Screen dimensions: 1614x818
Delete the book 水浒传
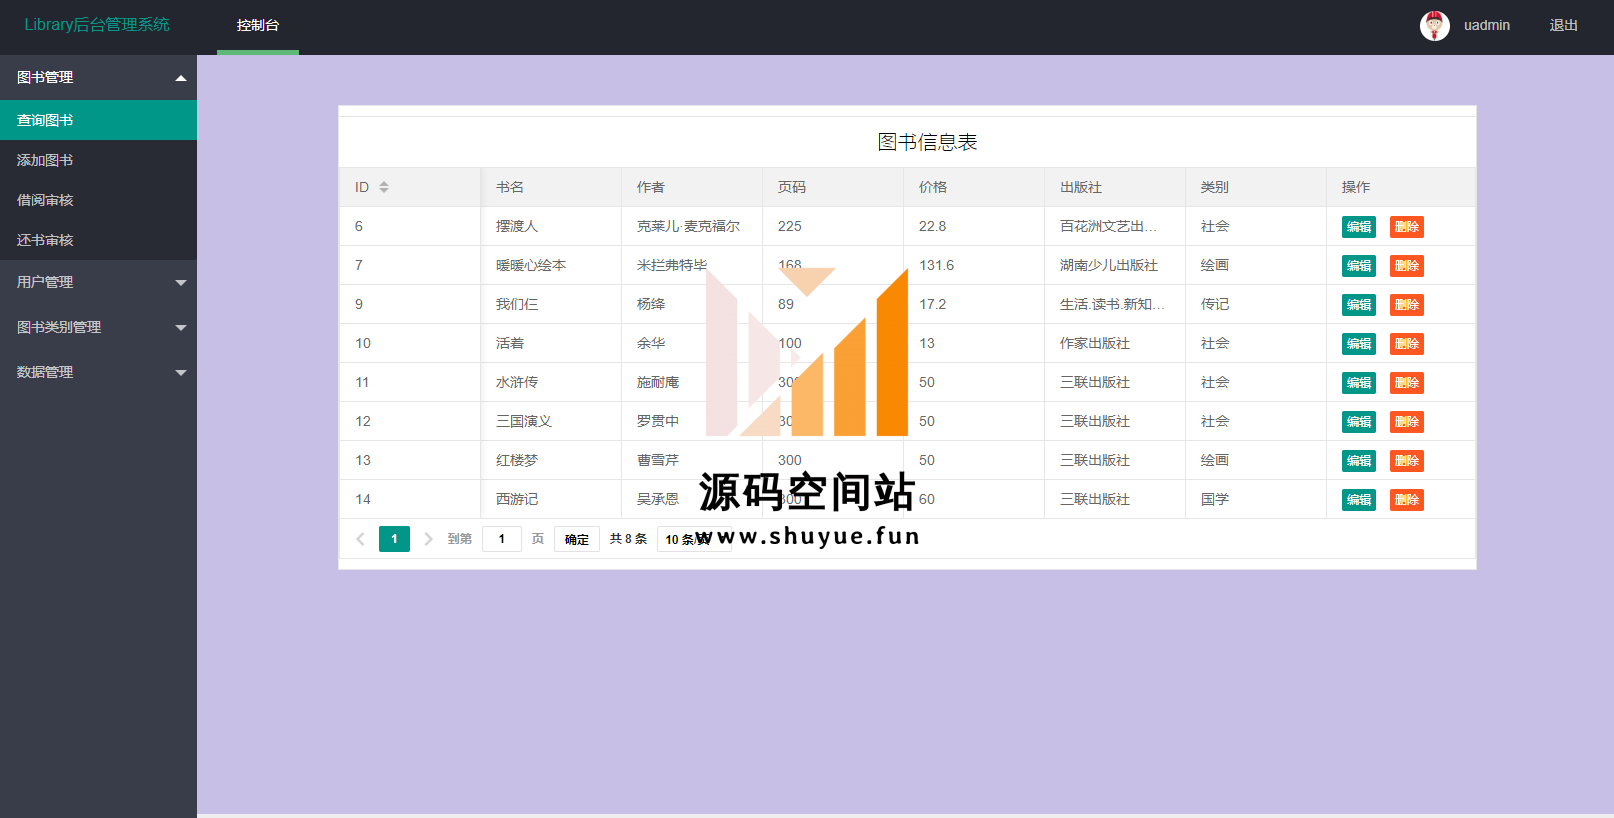point(1407,383)
